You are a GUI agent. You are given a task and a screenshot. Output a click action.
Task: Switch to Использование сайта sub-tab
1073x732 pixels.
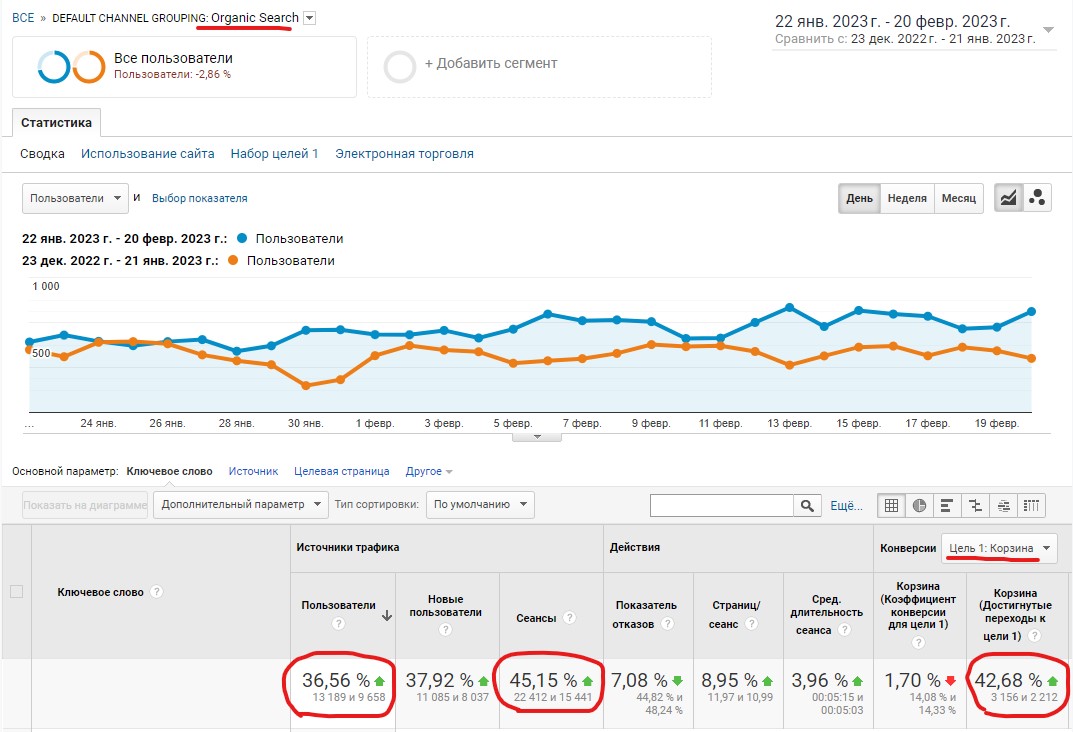pos(148,154)
